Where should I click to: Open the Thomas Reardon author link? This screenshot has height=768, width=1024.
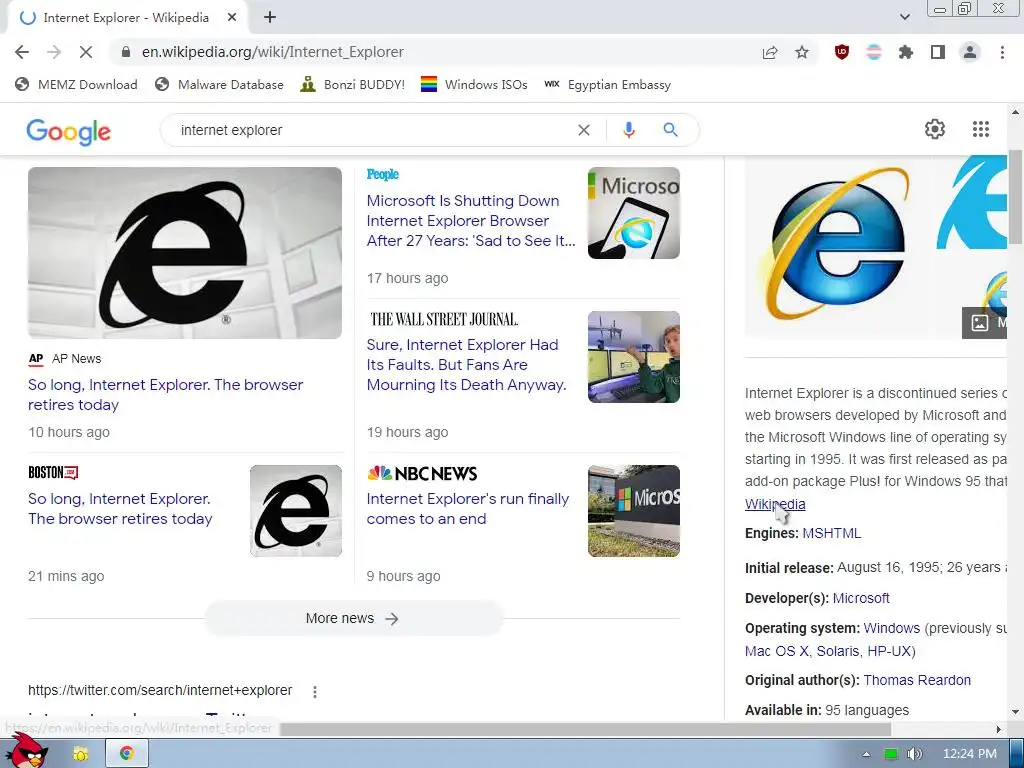click(917, 680)
